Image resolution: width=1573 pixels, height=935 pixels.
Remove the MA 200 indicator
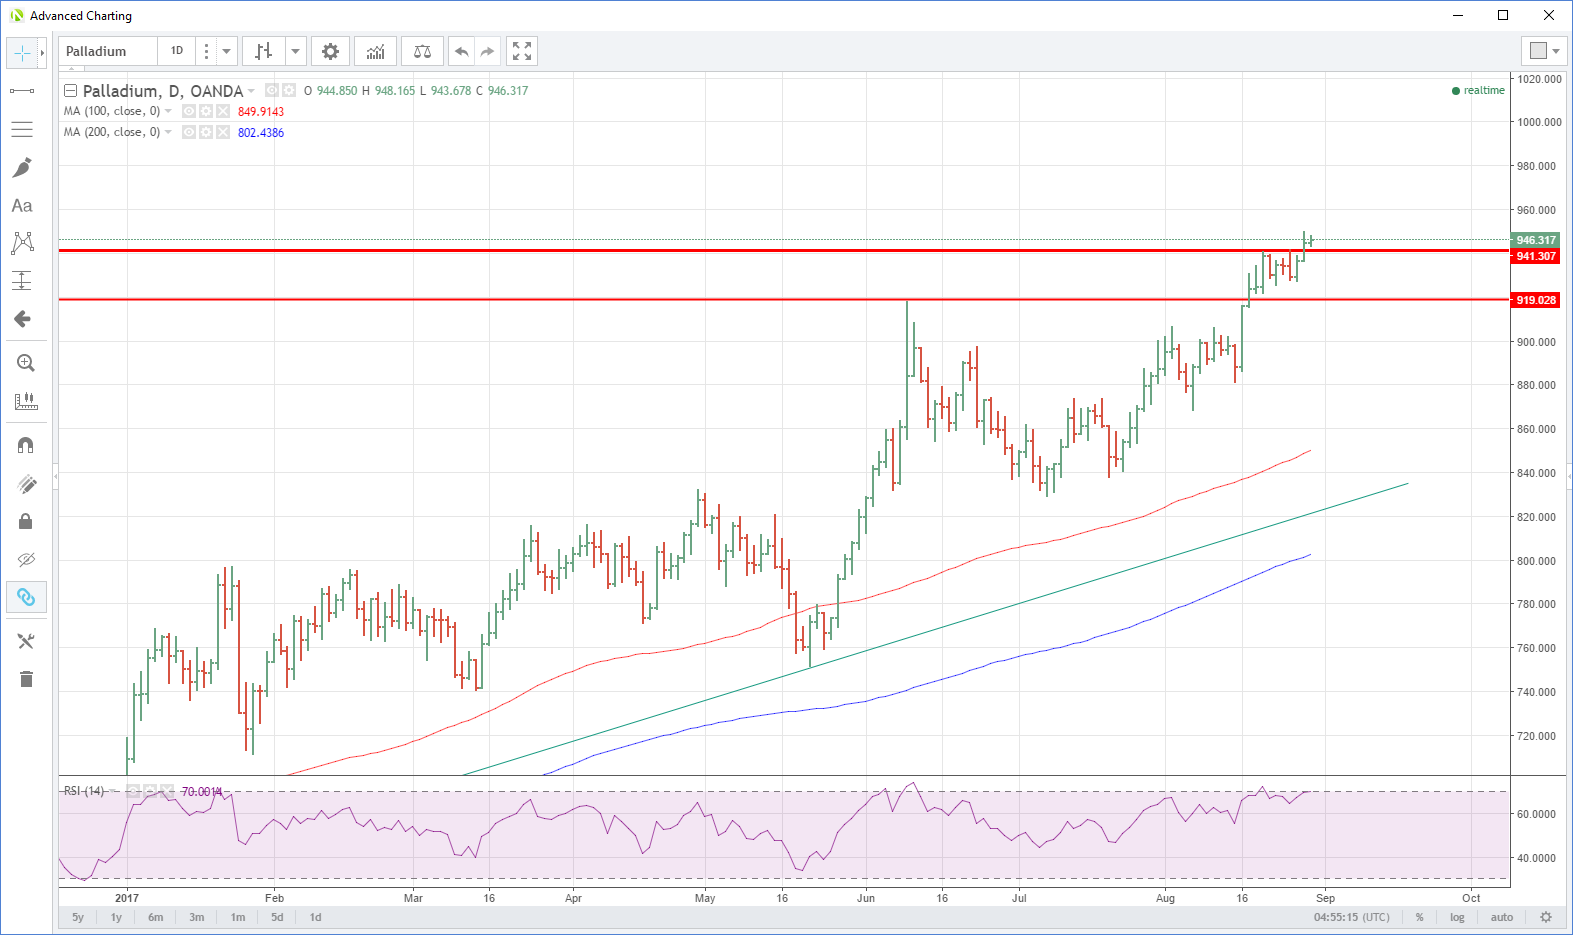(x=223, y=132)
